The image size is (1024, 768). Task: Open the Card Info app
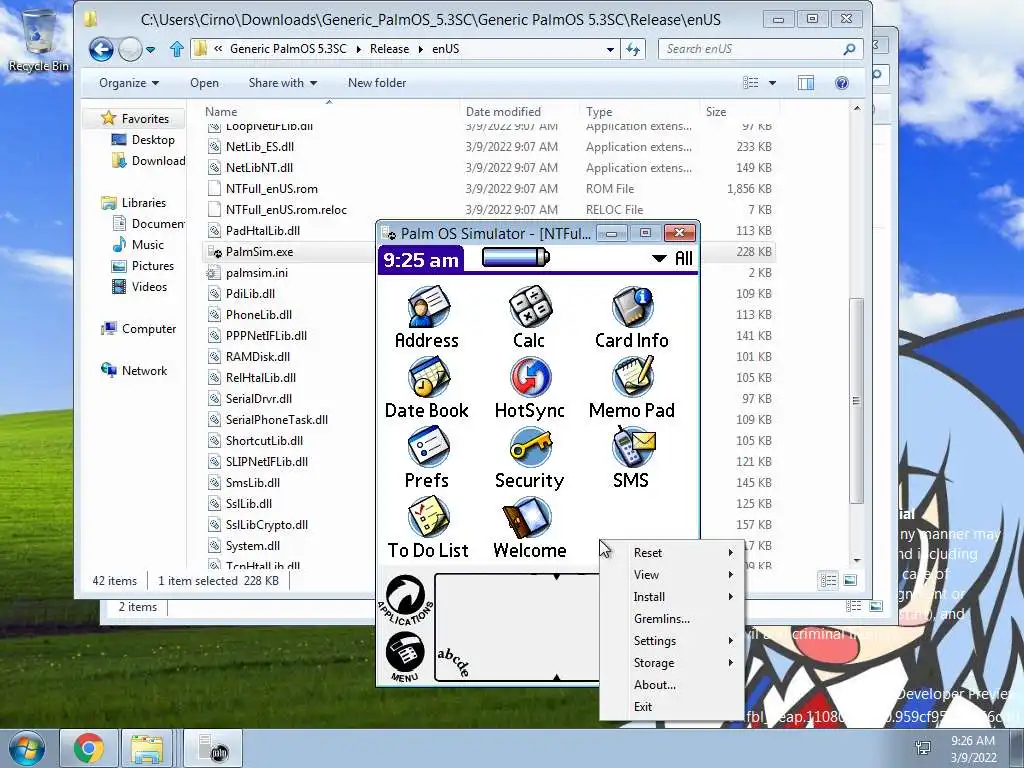632,317
